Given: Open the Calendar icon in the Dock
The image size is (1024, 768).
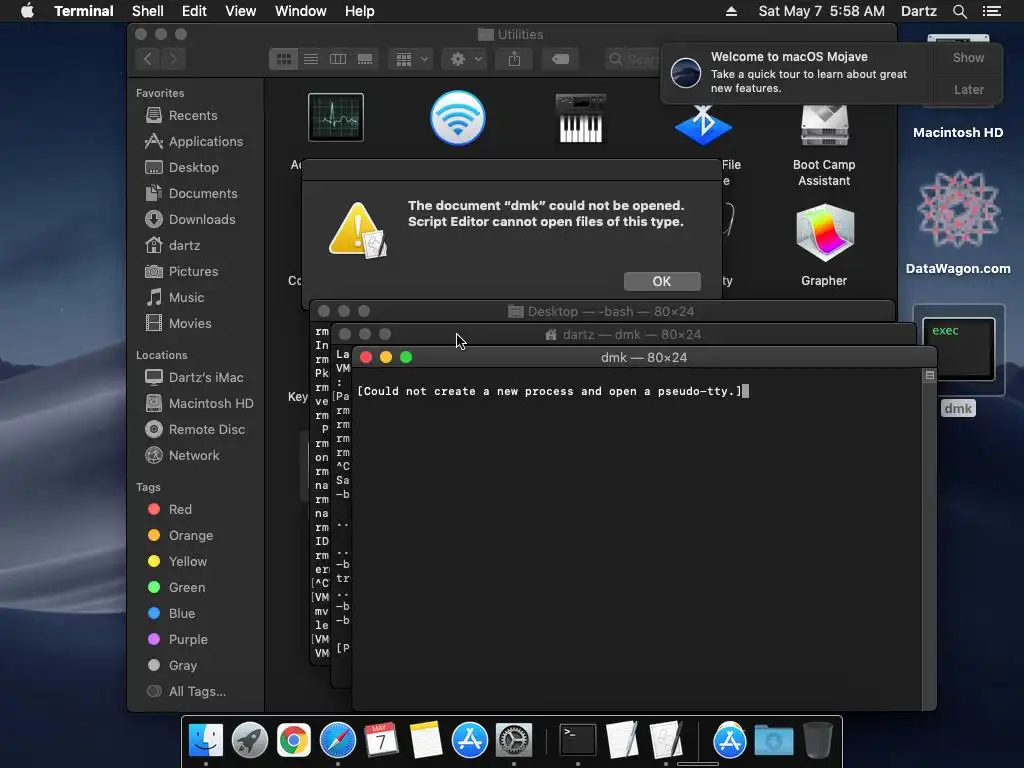Looking at the screenshot, I should [381, 741].
